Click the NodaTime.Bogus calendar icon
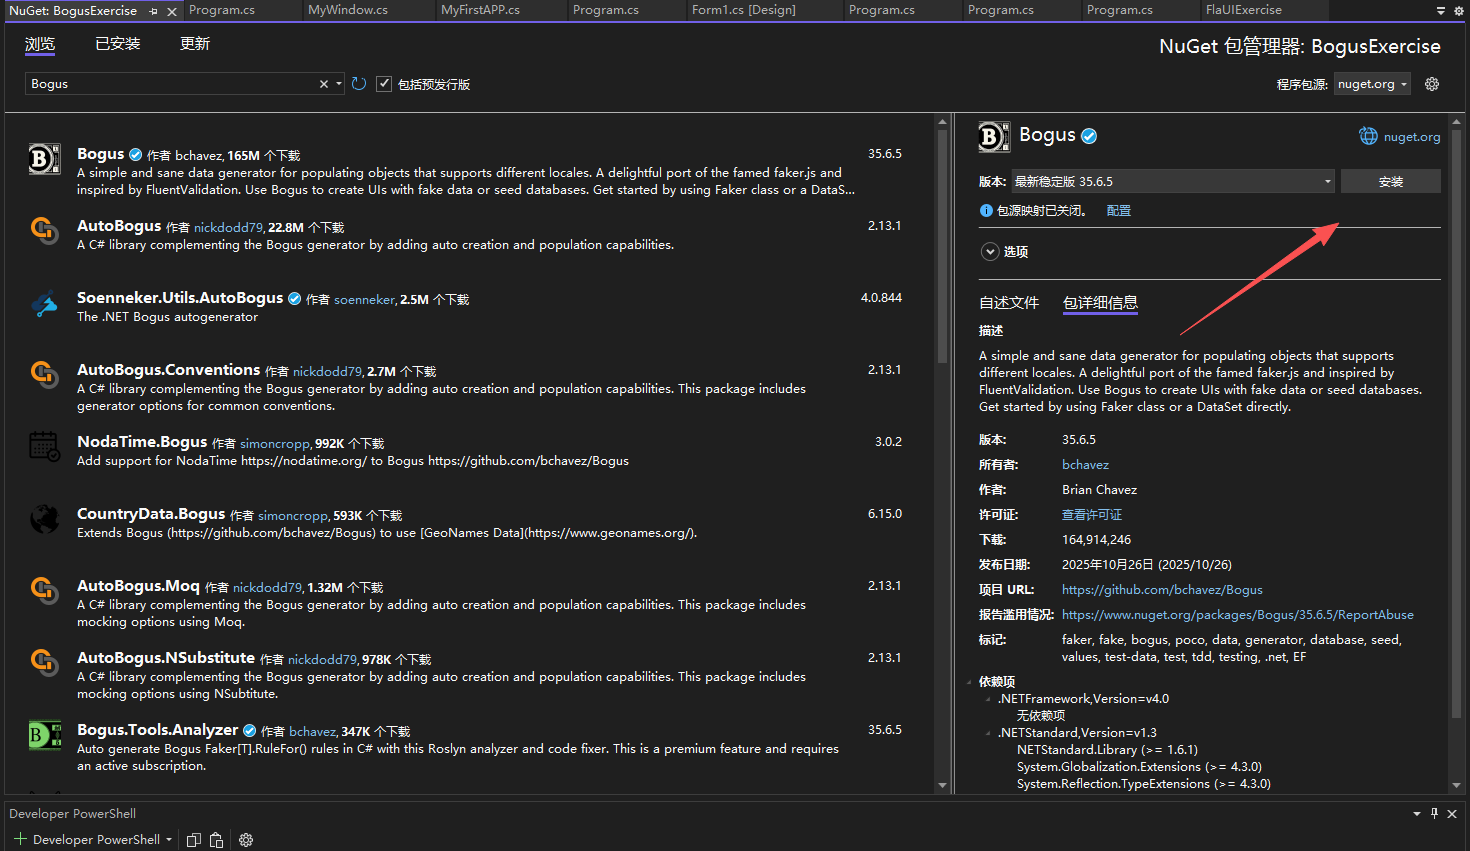This screenshot has height=851, width=1470. click(x=45, y=446)
